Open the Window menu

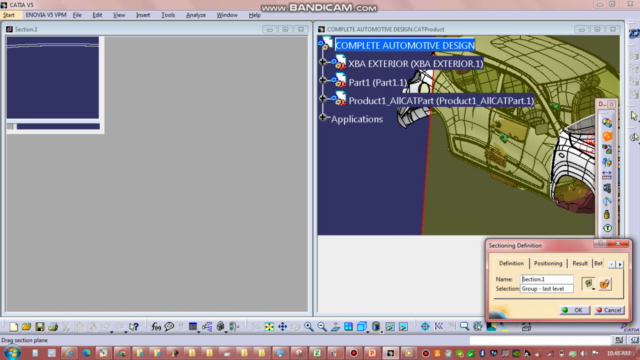coord(227,15)
